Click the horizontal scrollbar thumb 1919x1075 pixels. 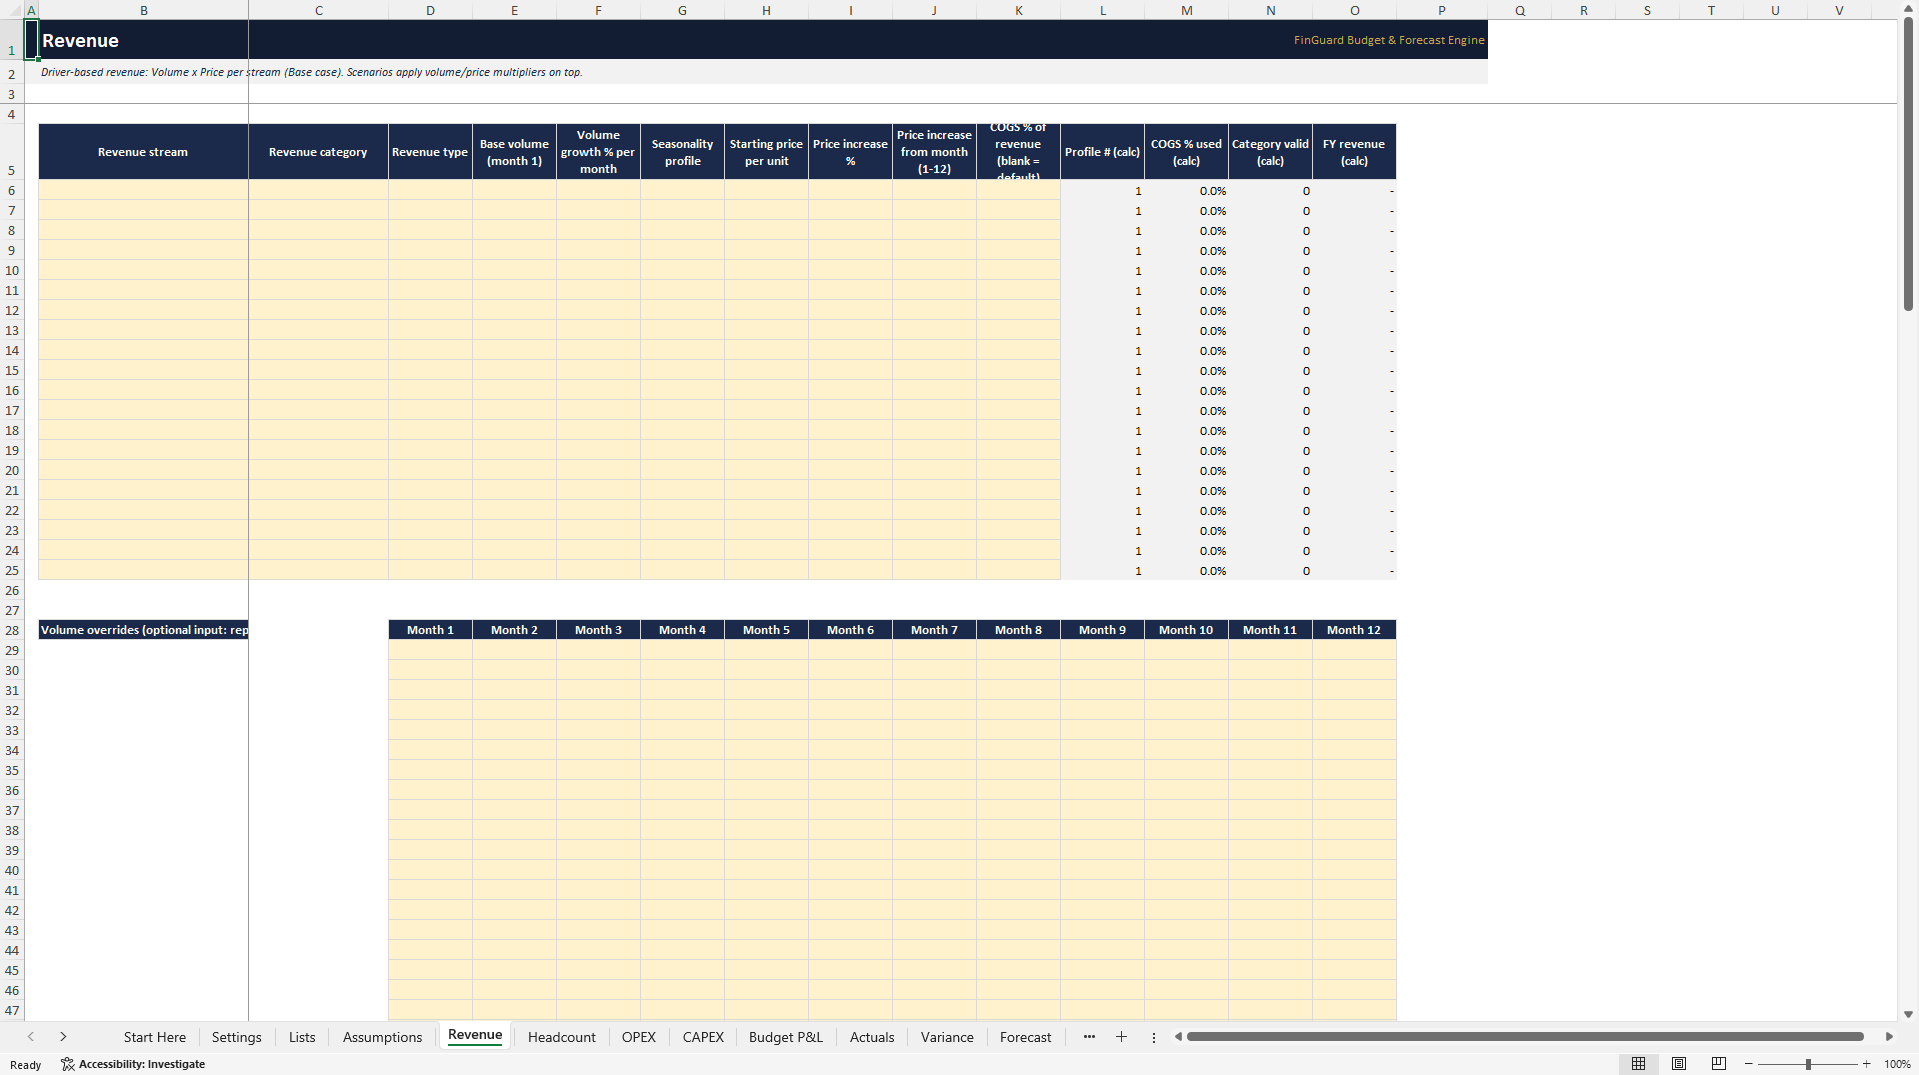pyautogui.click(x=1525, y=1037)
